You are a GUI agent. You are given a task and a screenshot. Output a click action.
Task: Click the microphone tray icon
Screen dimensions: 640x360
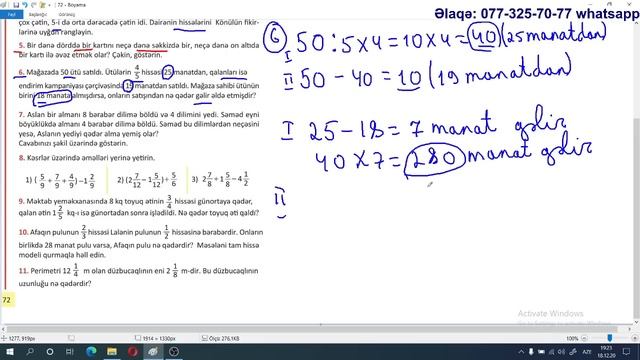coord(531,351)
